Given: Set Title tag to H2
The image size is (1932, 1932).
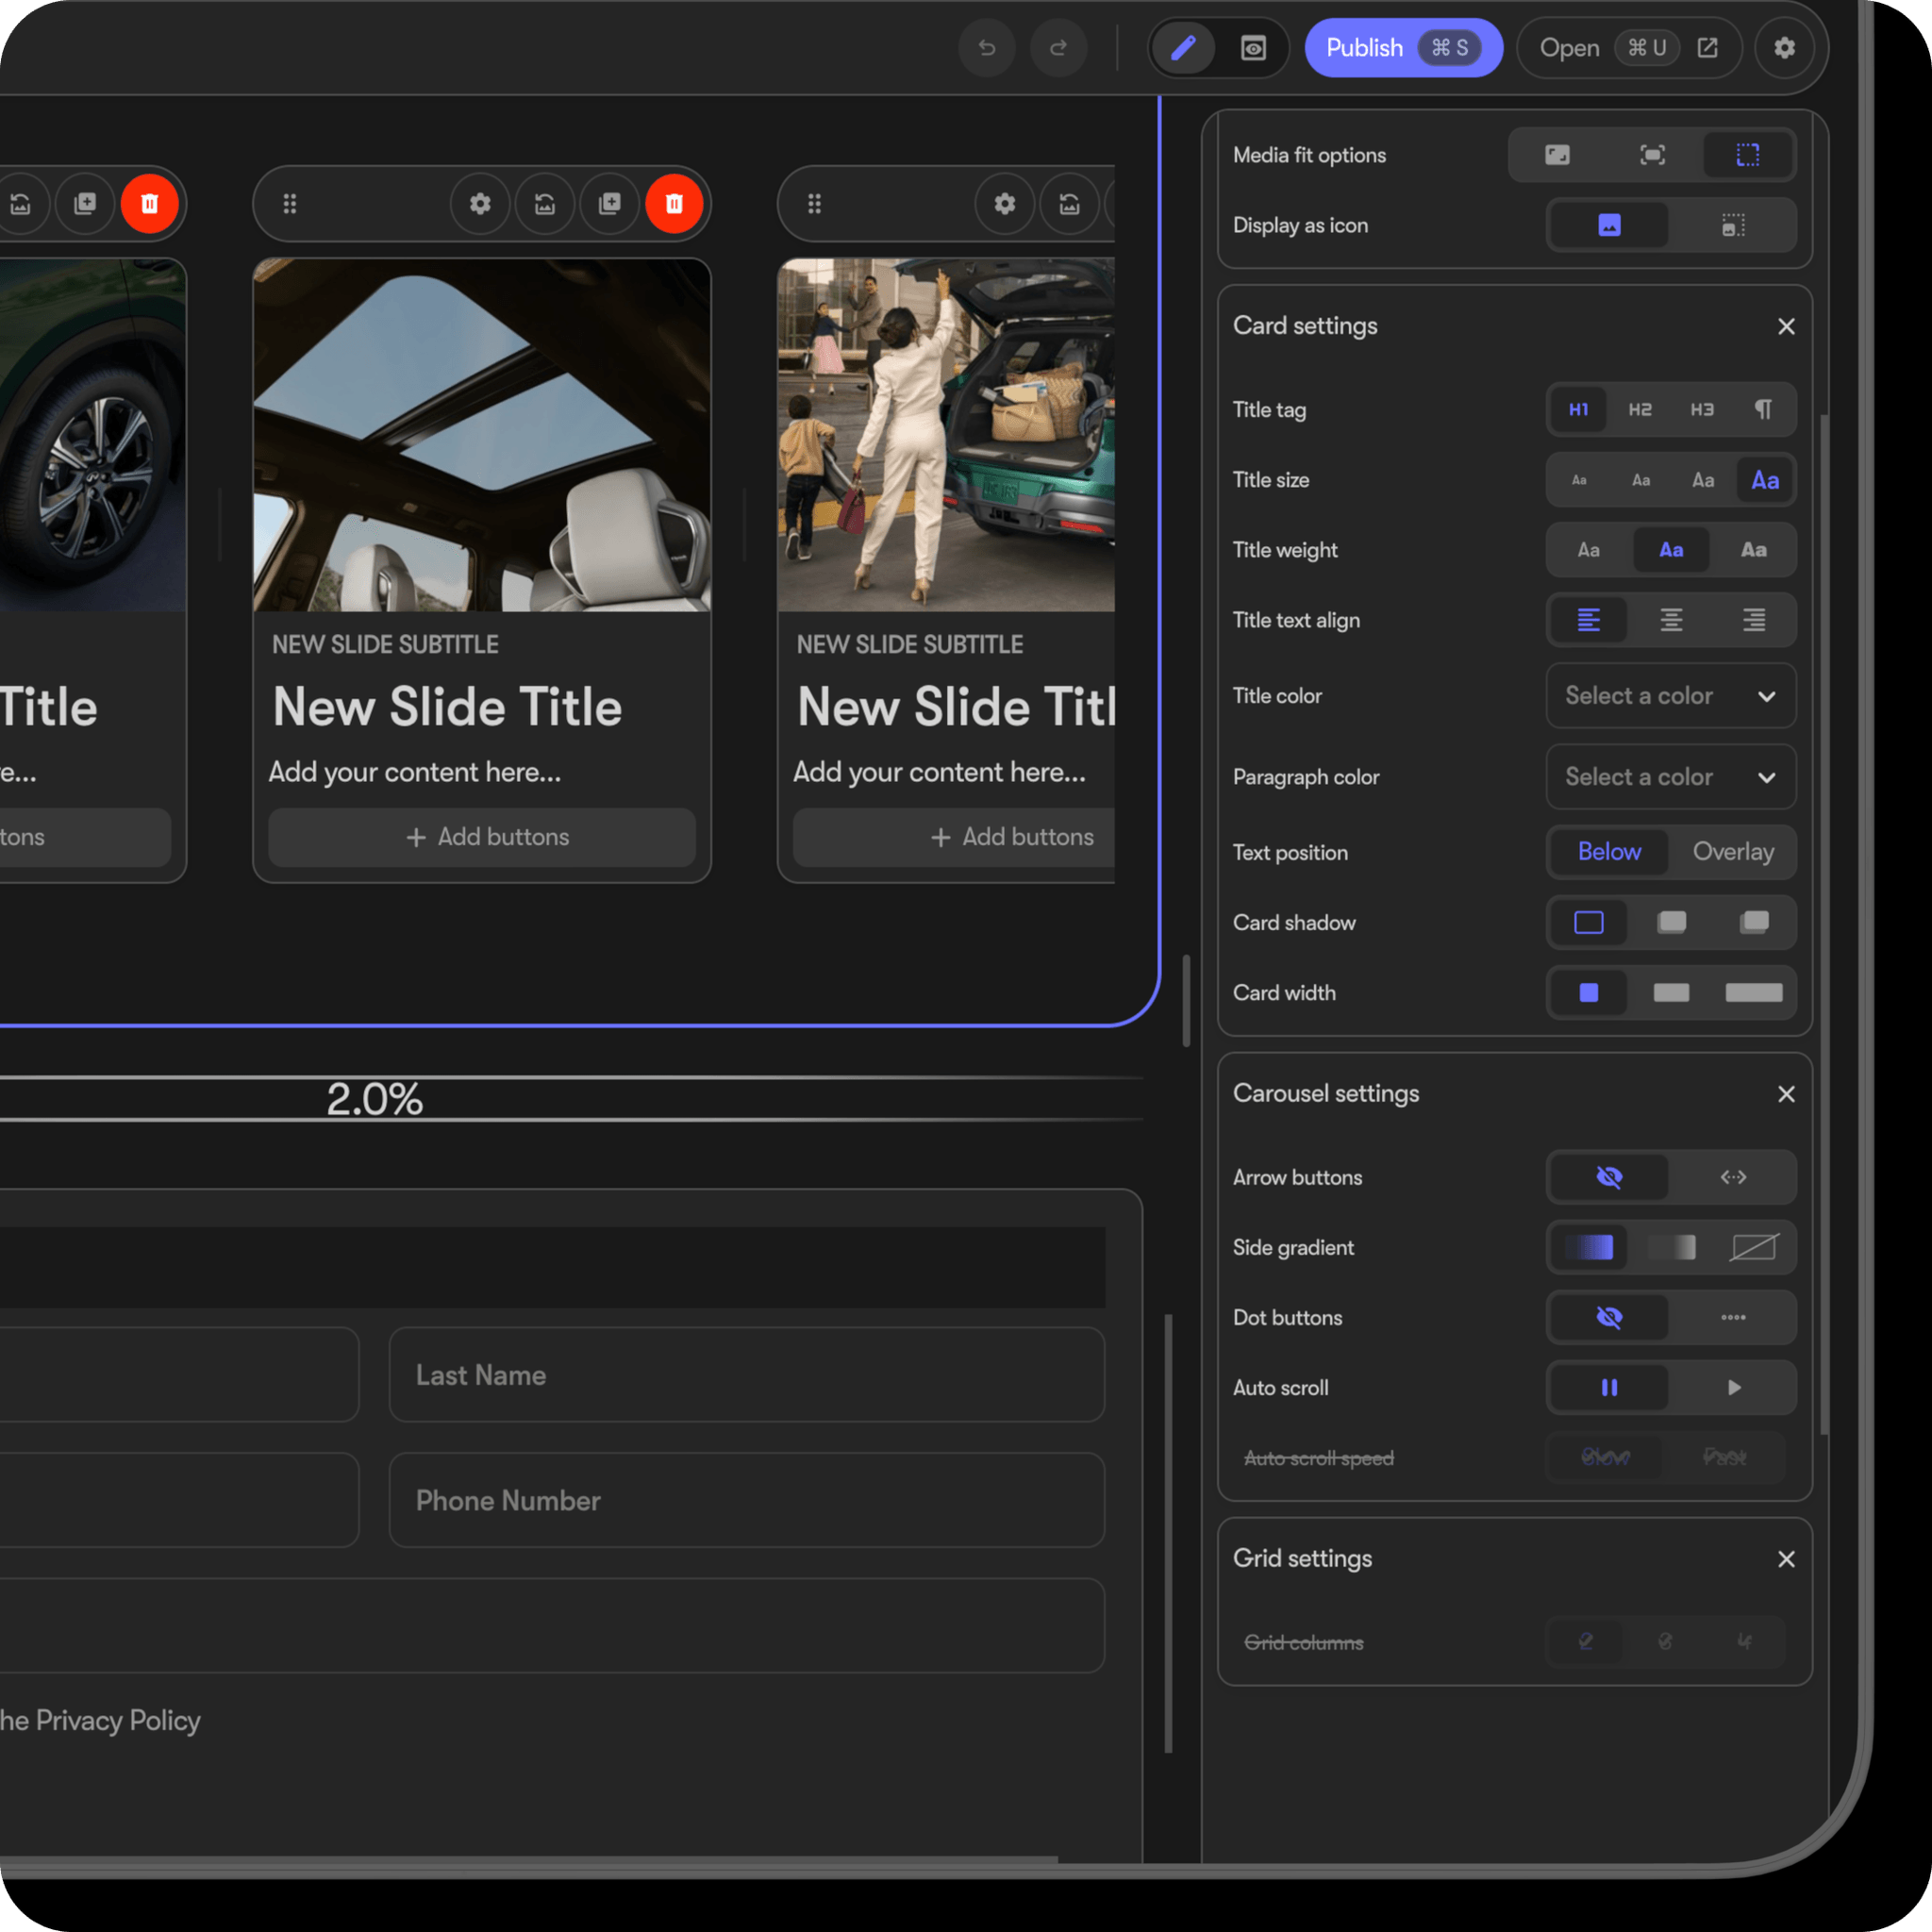Looking at the screenshot, I should 1640,410.
